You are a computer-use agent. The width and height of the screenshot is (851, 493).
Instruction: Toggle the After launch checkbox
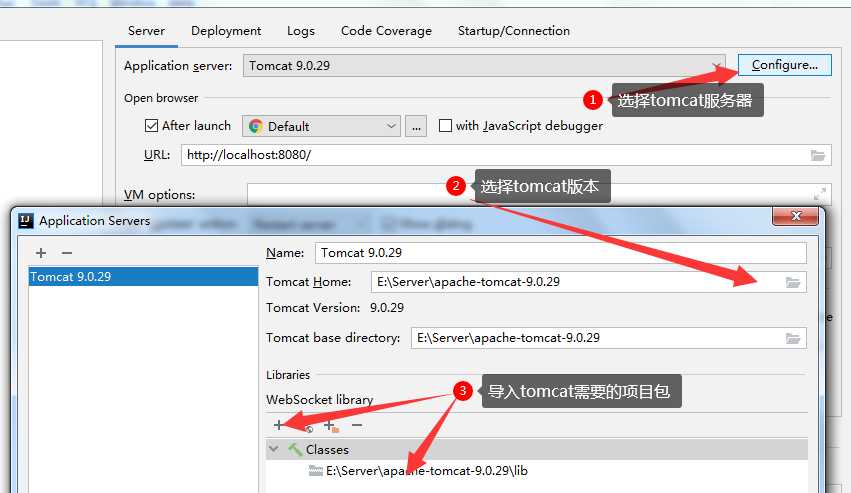coord(151,126)
